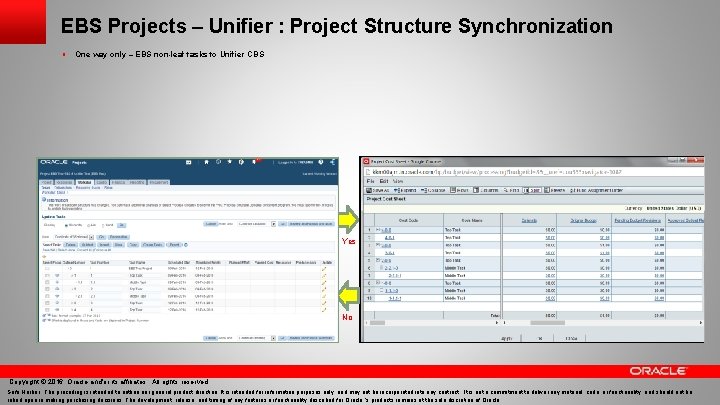
Task: Click Expand icon in cost sheet toolbar
Action: click(x=396, y=190)
